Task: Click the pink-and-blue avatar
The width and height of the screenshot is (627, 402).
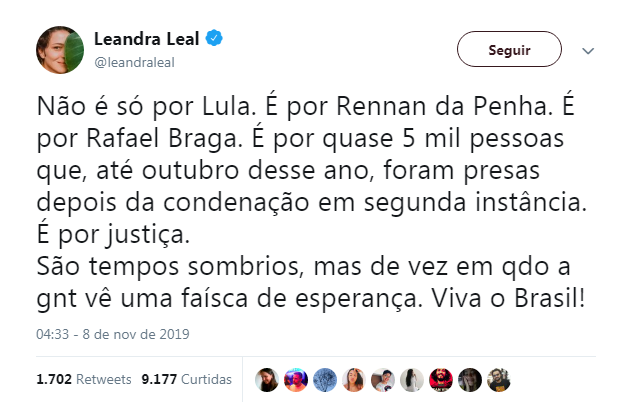Action: pyautogui.click(x=295, y=380)
